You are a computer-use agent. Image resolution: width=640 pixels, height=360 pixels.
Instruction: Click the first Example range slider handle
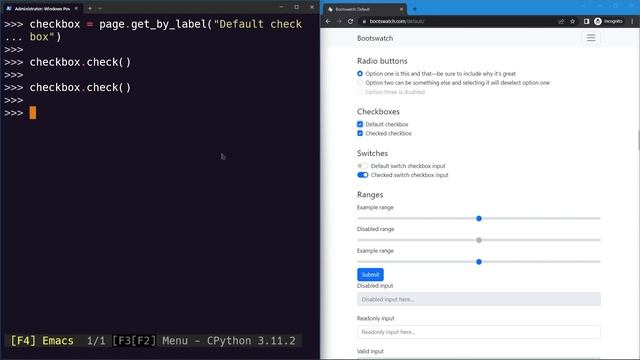tap(479, 218)
